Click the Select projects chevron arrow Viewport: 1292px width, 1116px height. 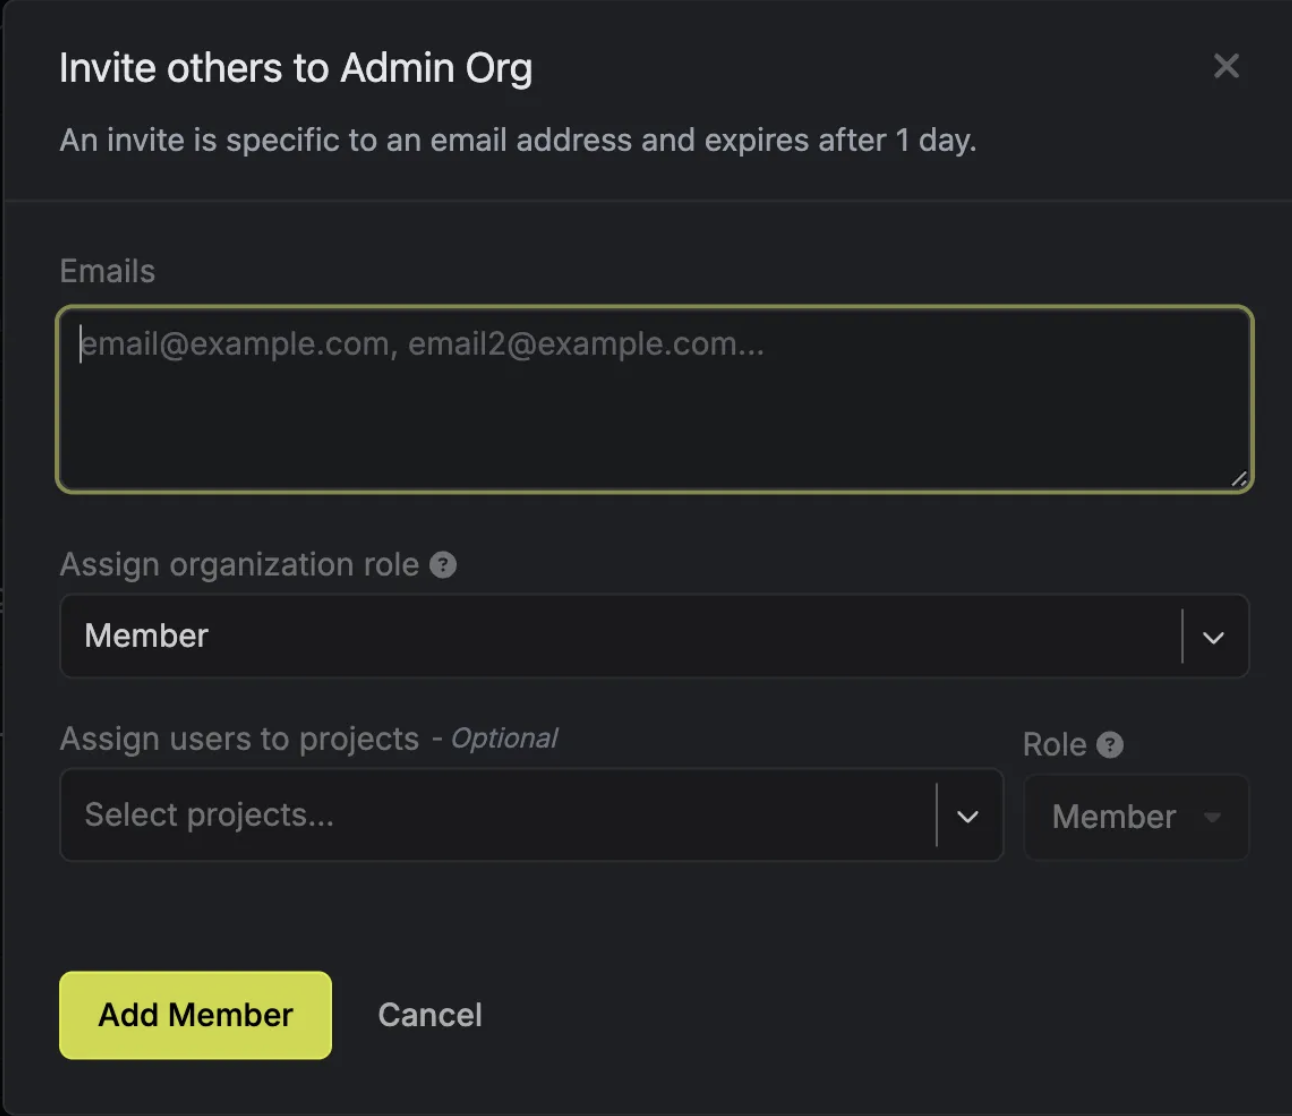point(967,816)
